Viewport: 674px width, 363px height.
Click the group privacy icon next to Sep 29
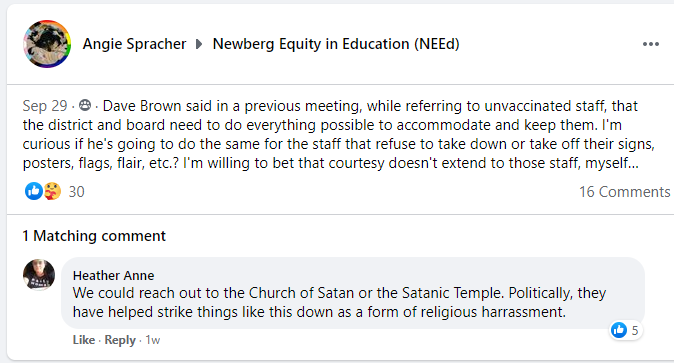coord(85,105)
